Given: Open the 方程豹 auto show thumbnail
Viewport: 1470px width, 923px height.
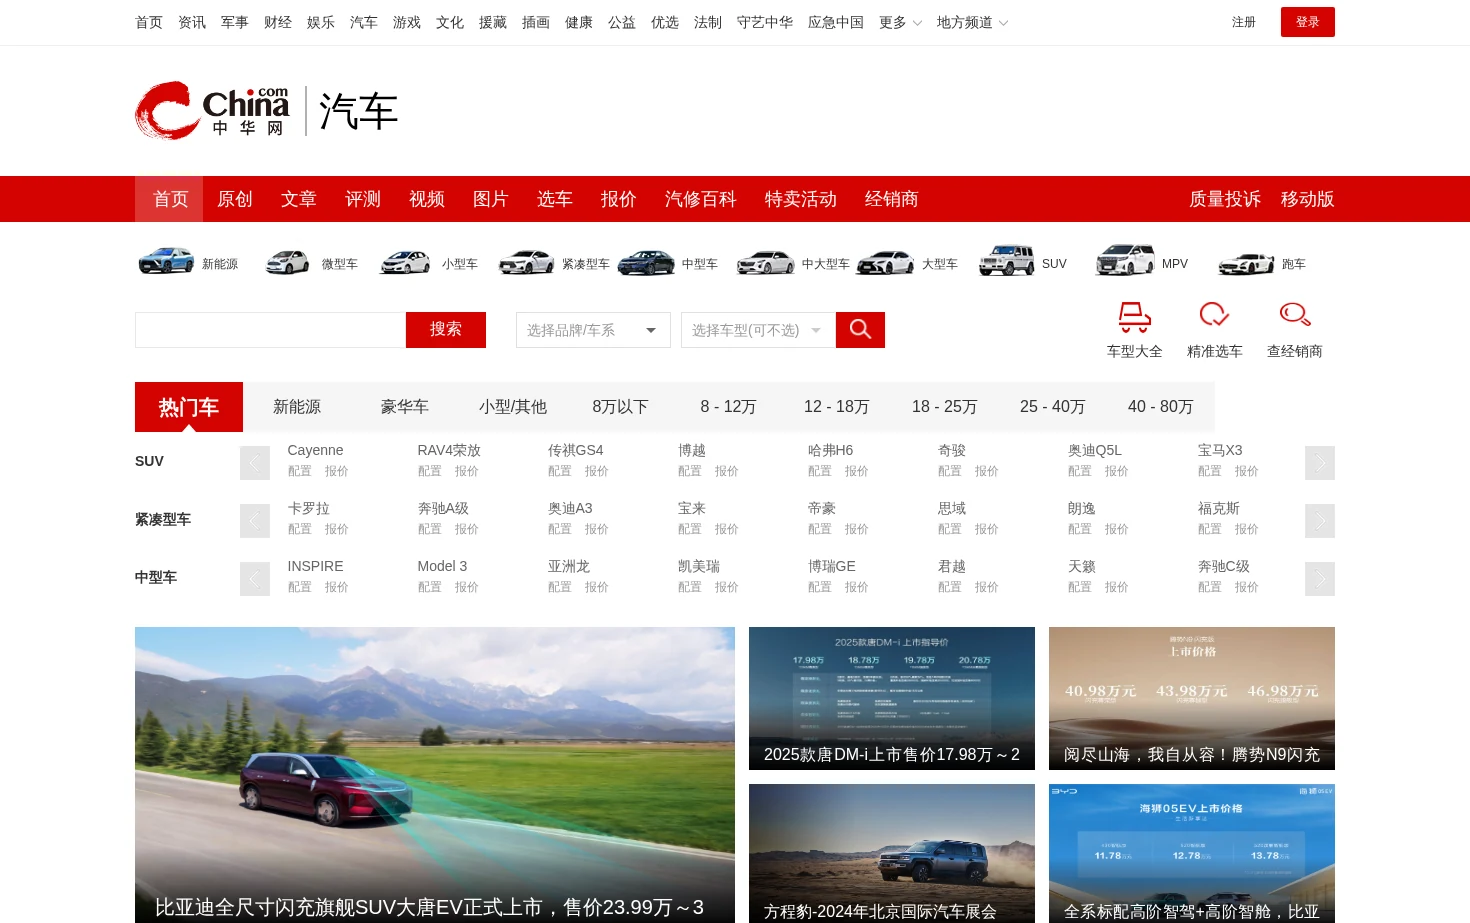Looking at the screenshot, I should click(892, 853).
